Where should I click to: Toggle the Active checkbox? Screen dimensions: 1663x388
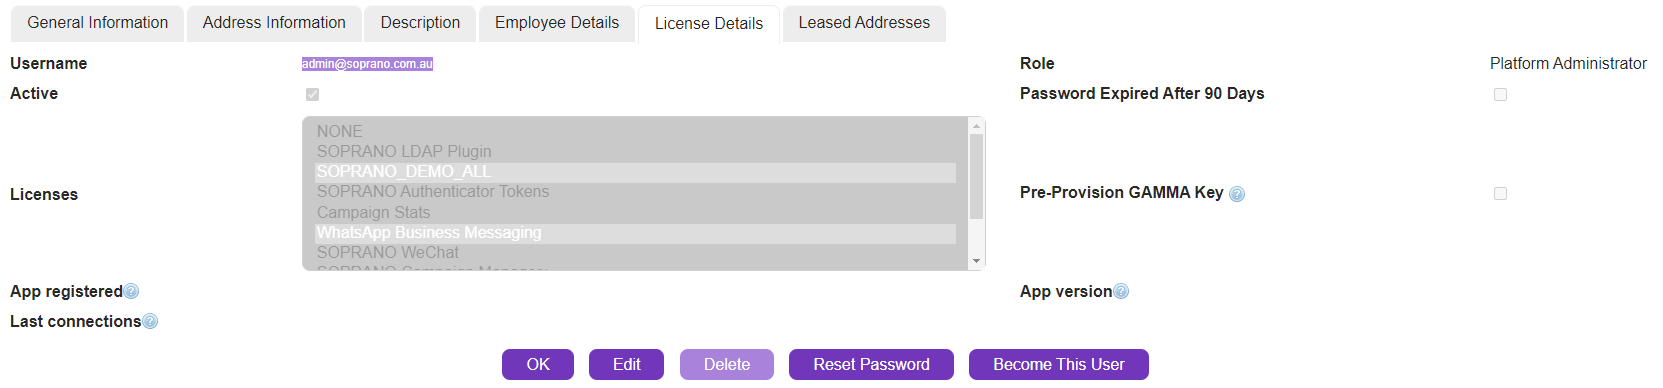[x=312, y=94]
